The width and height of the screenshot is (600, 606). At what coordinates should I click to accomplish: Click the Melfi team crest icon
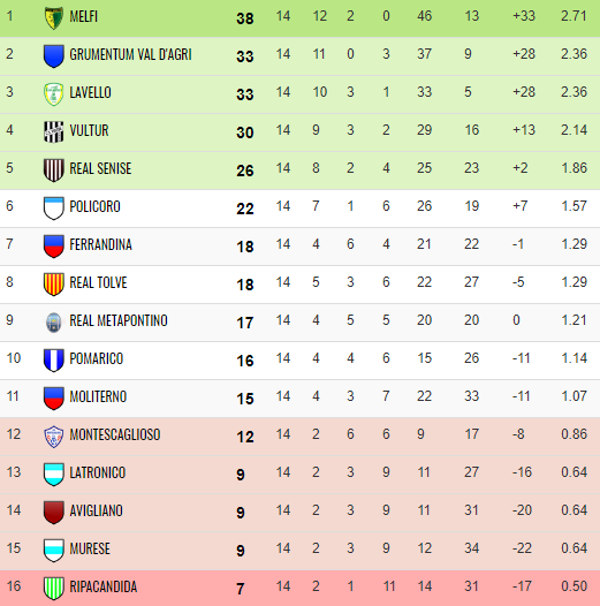pyautogui.click(x=54, y=18)
